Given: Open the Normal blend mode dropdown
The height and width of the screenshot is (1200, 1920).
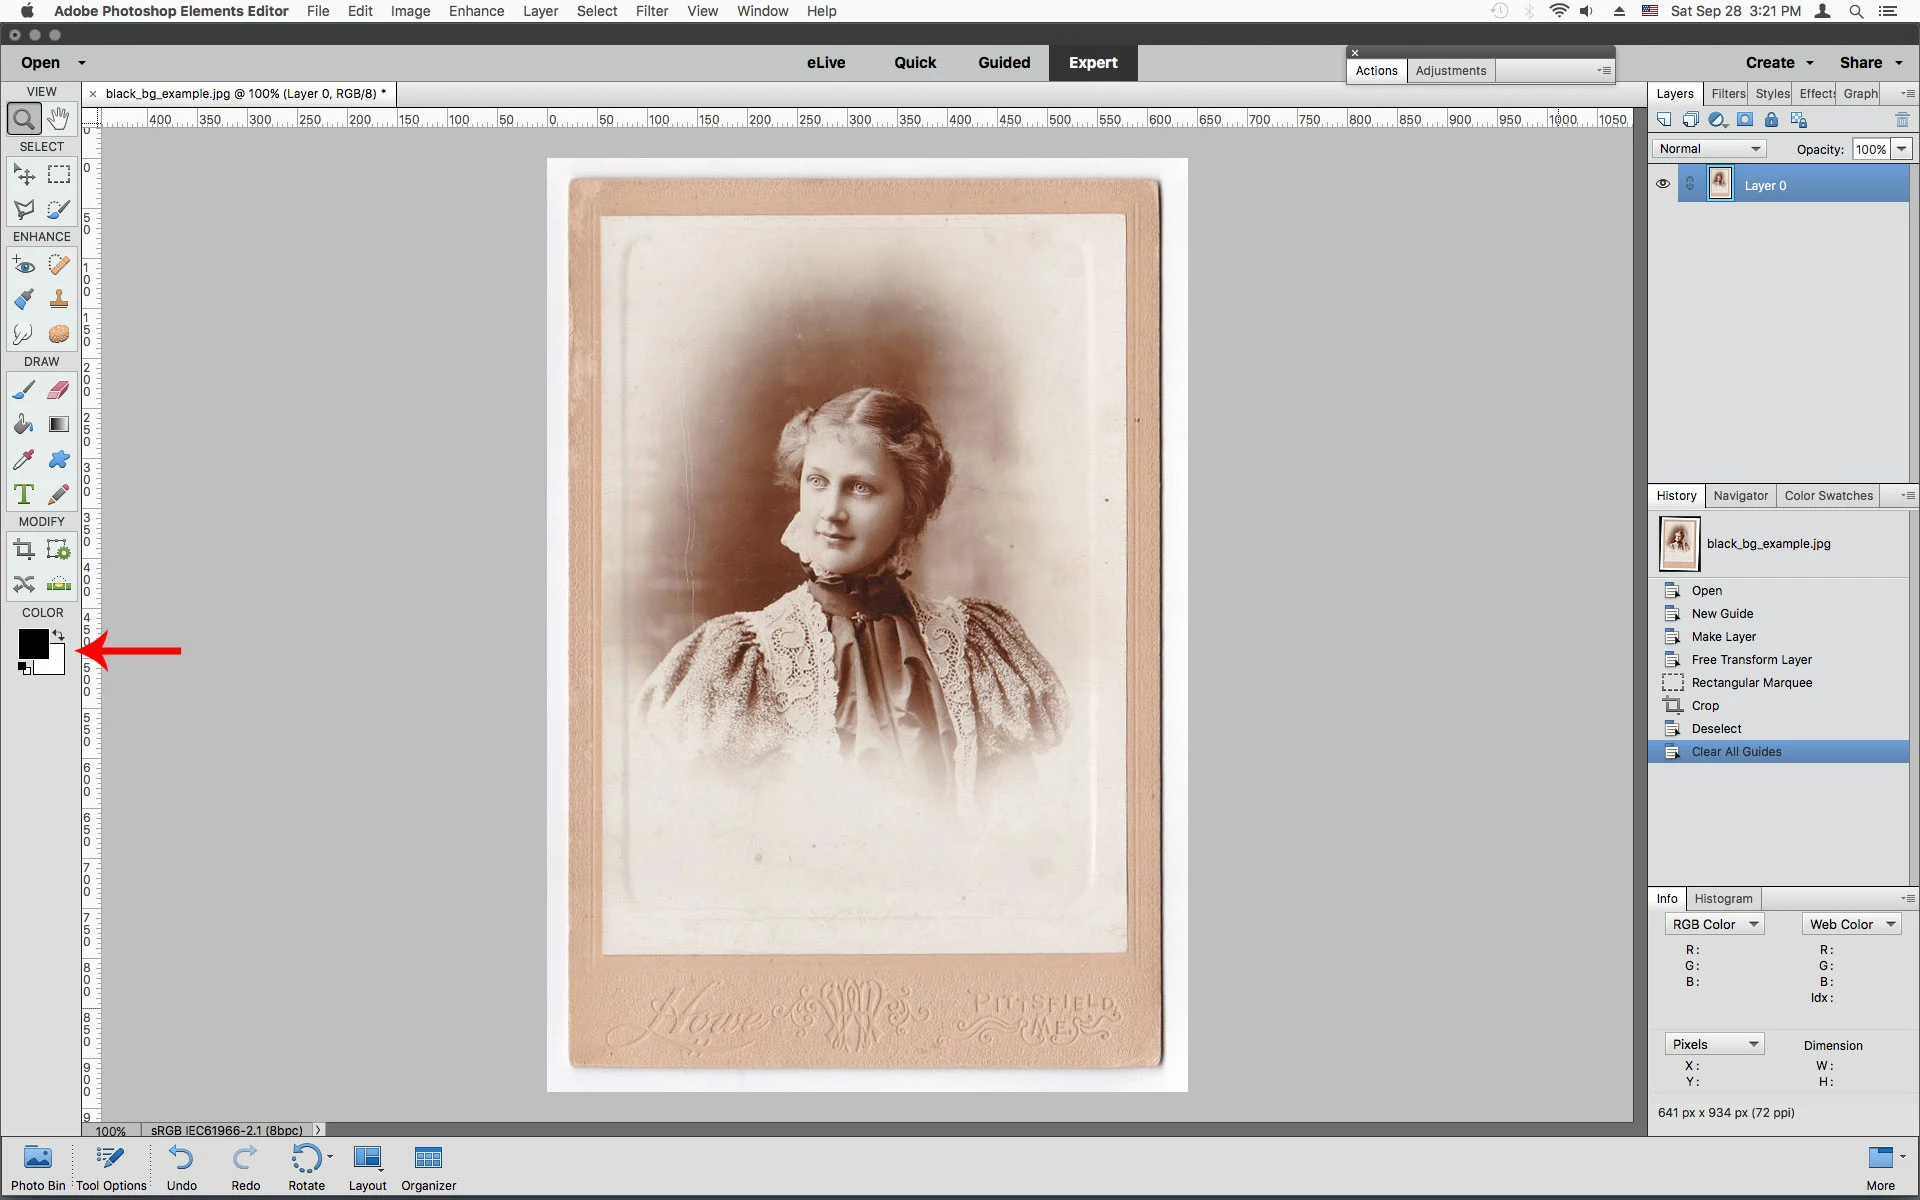Looking at the screenshot, I should [1708, 149].
